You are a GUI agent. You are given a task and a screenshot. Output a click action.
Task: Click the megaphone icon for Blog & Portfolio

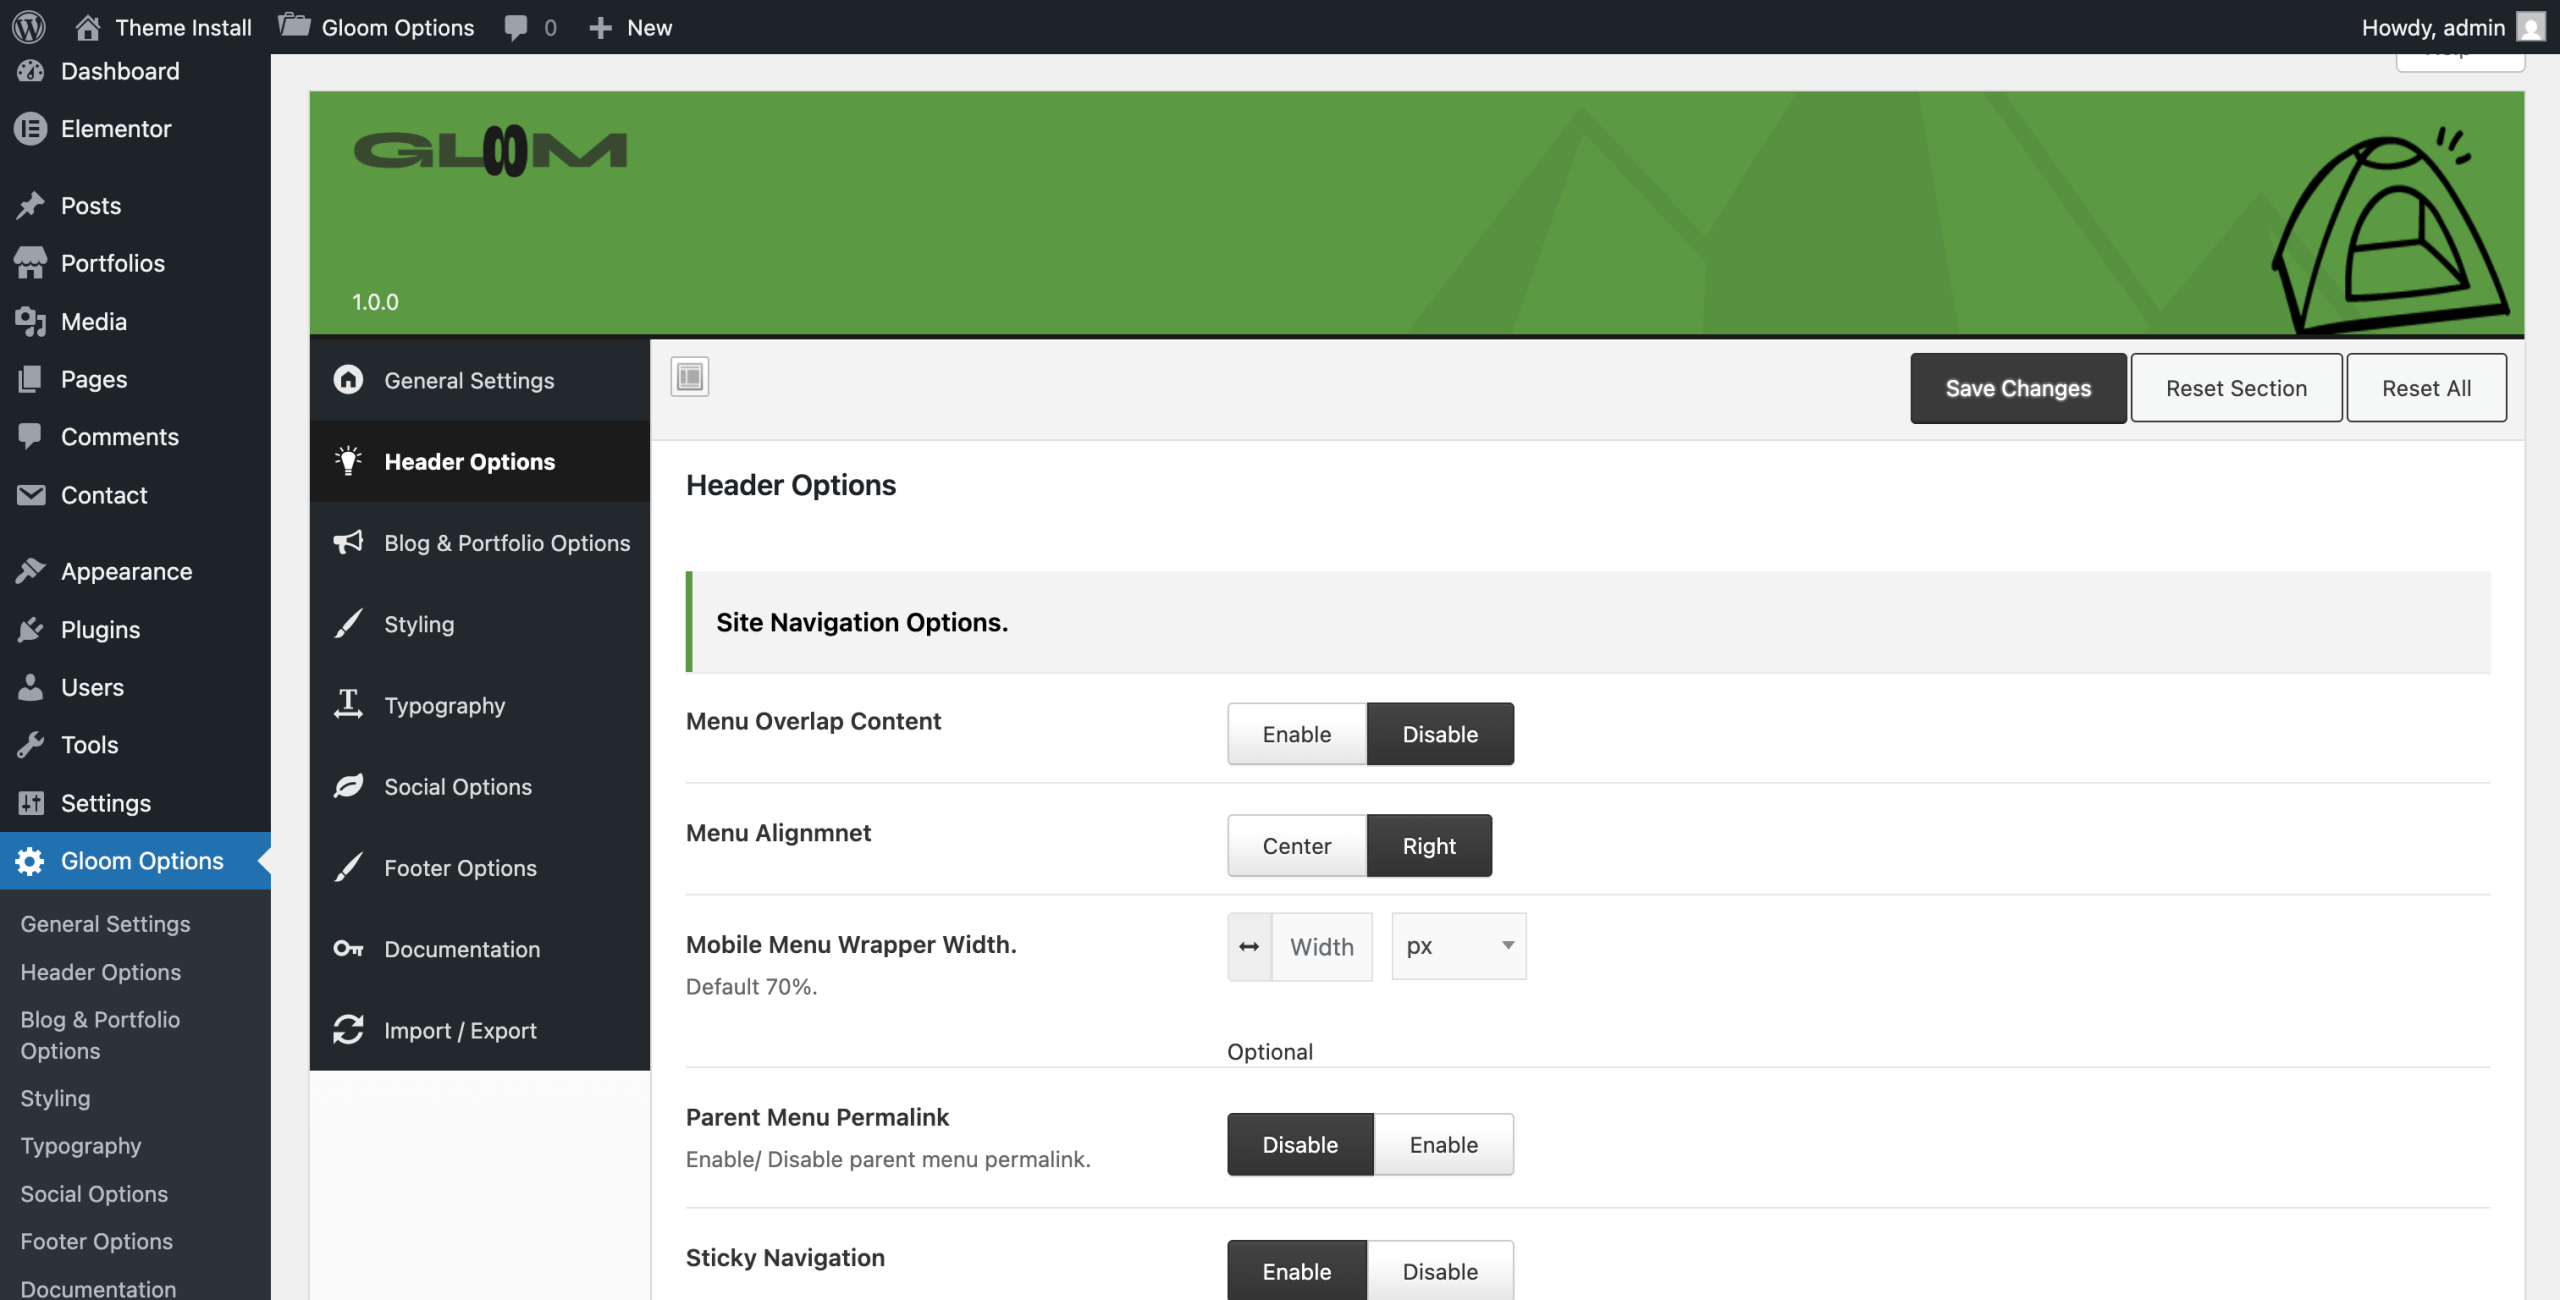[348, 542]
